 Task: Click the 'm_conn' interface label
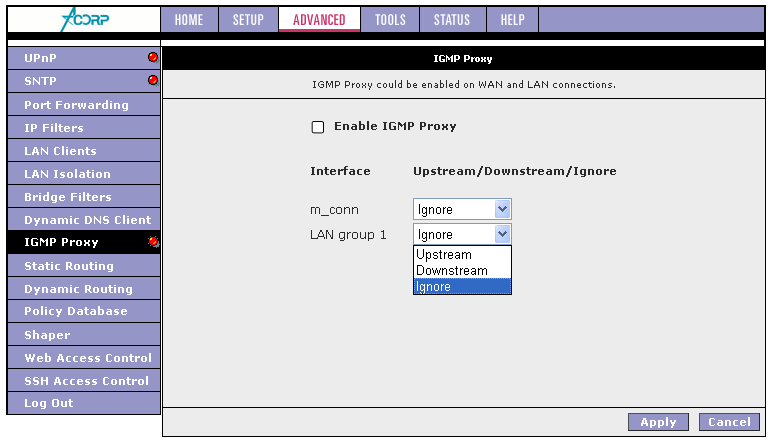coord(334,210)
